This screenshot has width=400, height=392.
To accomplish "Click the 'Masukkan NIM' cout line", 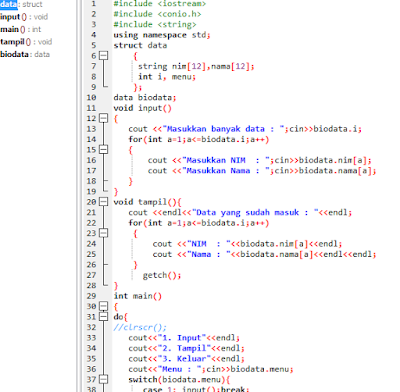I will tap(260, 160).
